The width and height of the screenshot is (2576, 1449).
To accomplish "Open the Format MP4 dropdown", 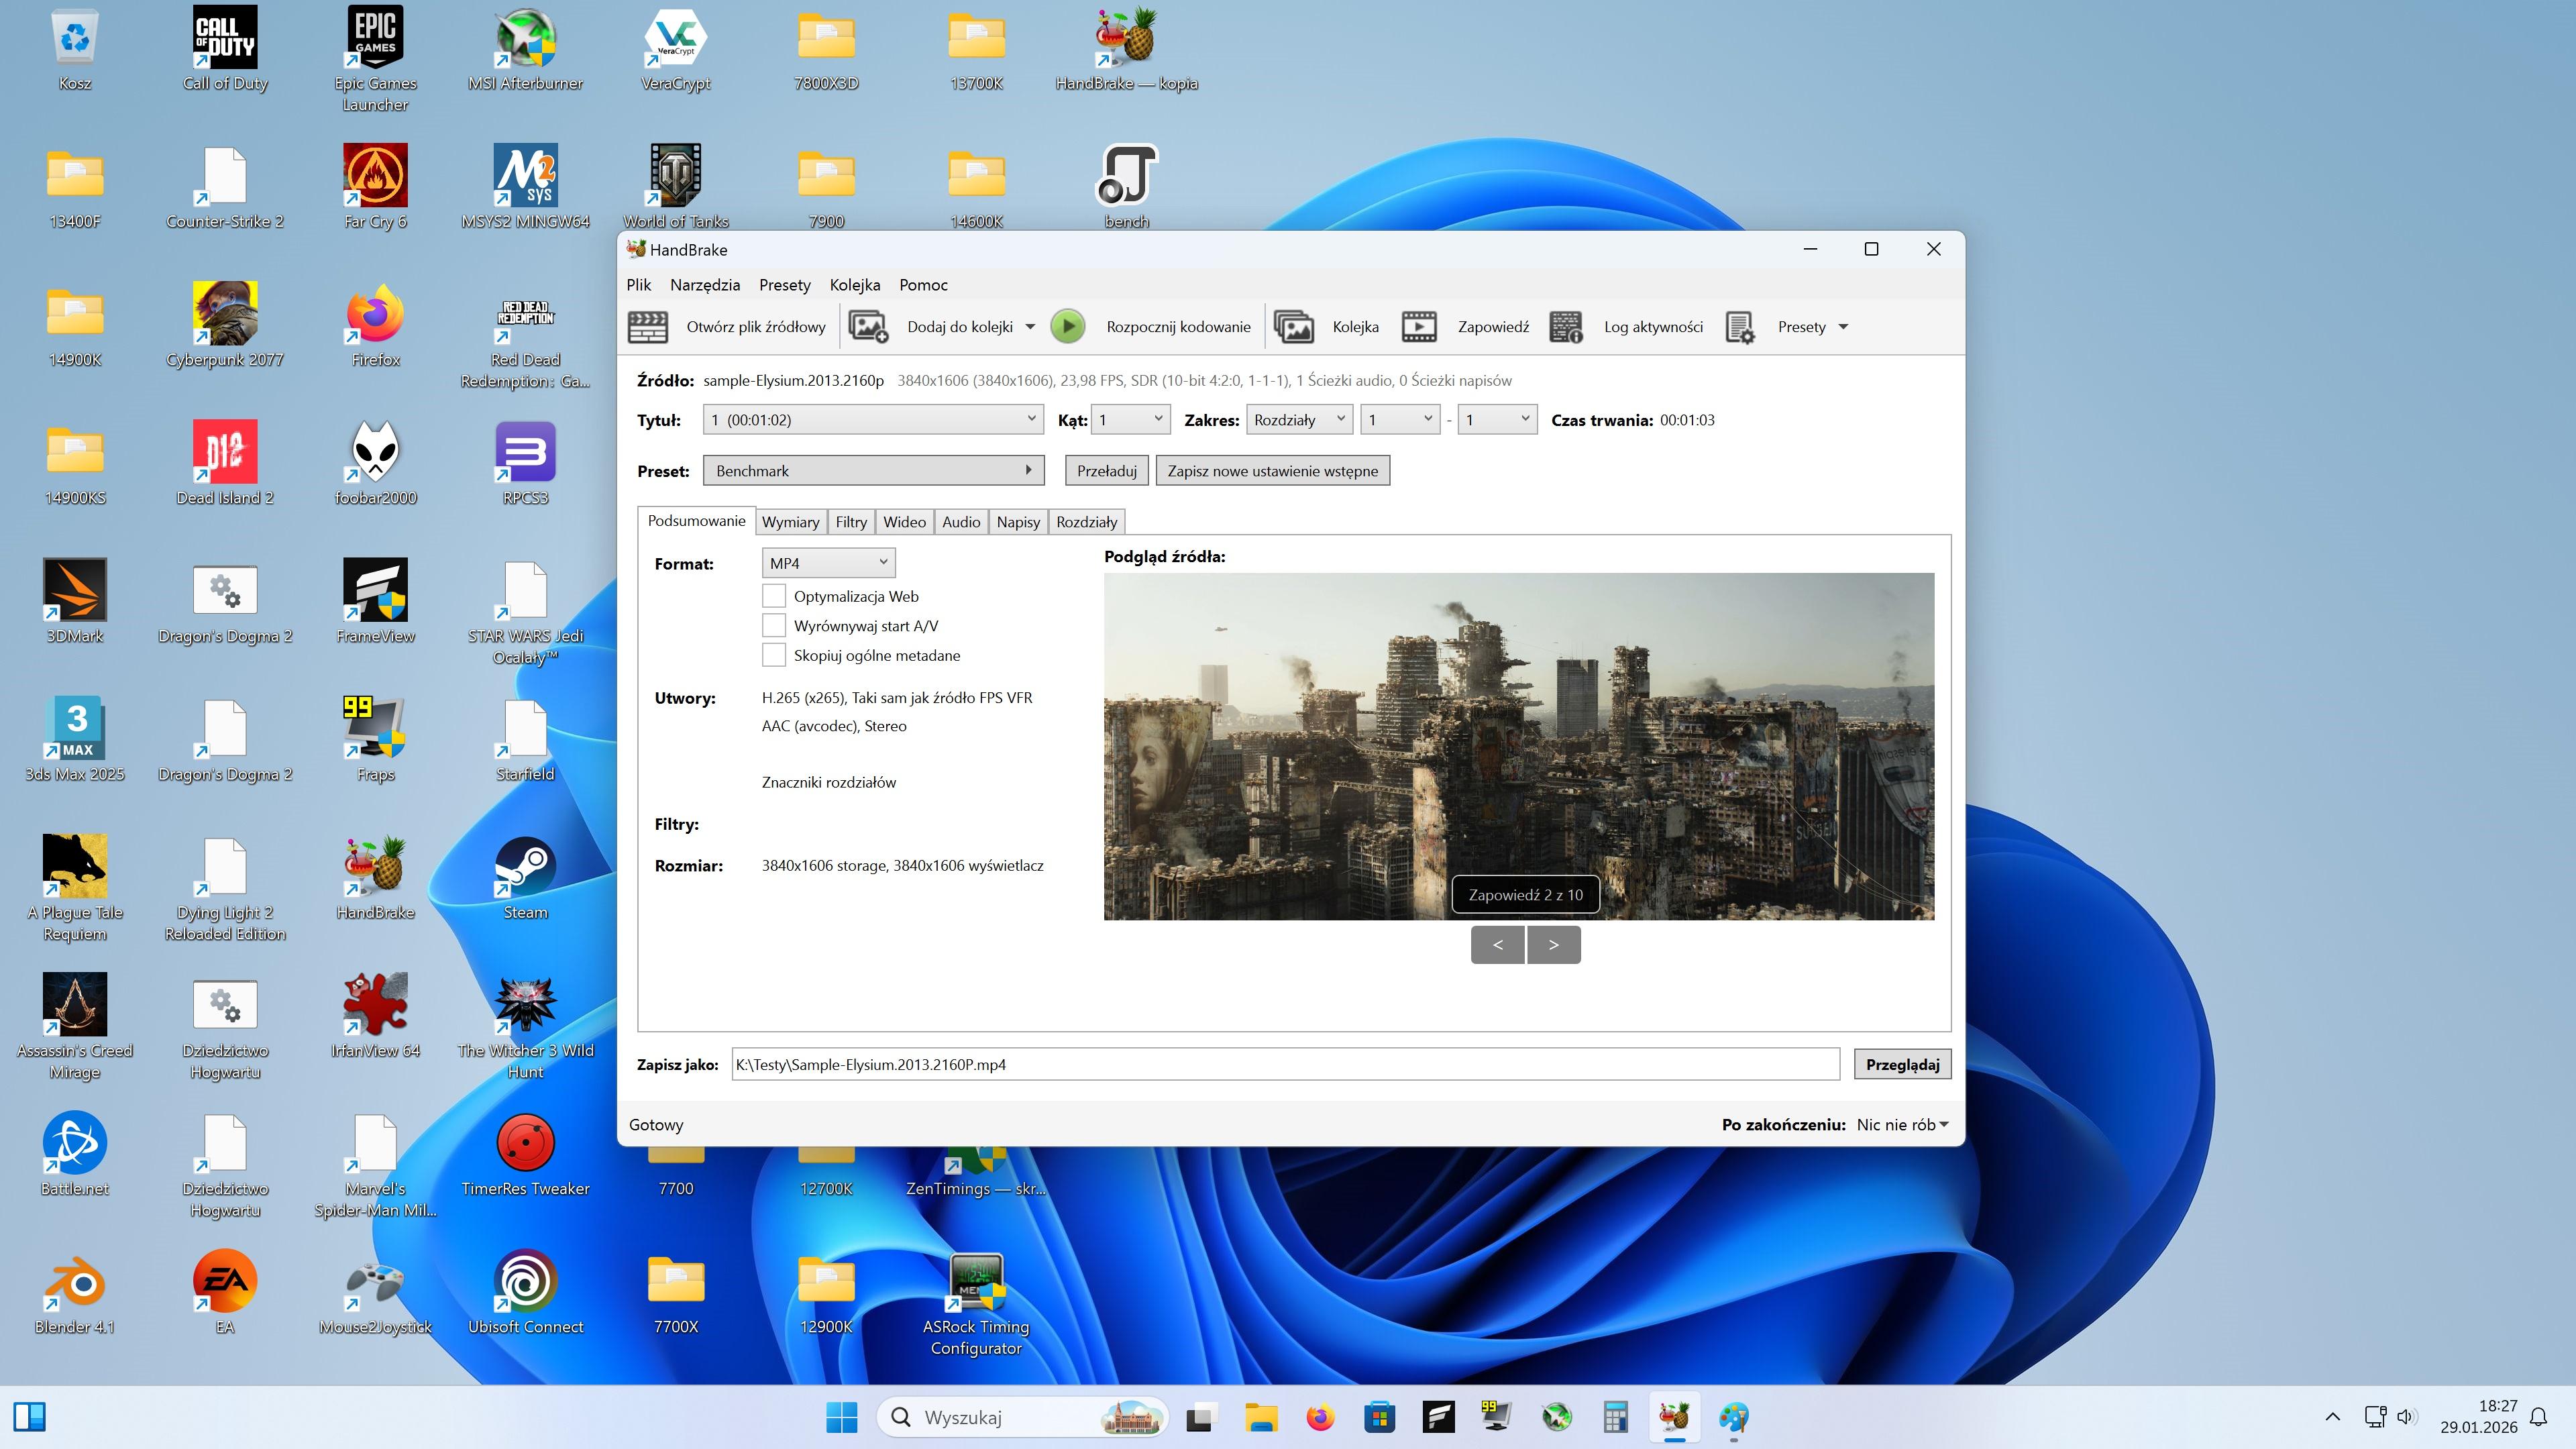I will click(828, 564).
